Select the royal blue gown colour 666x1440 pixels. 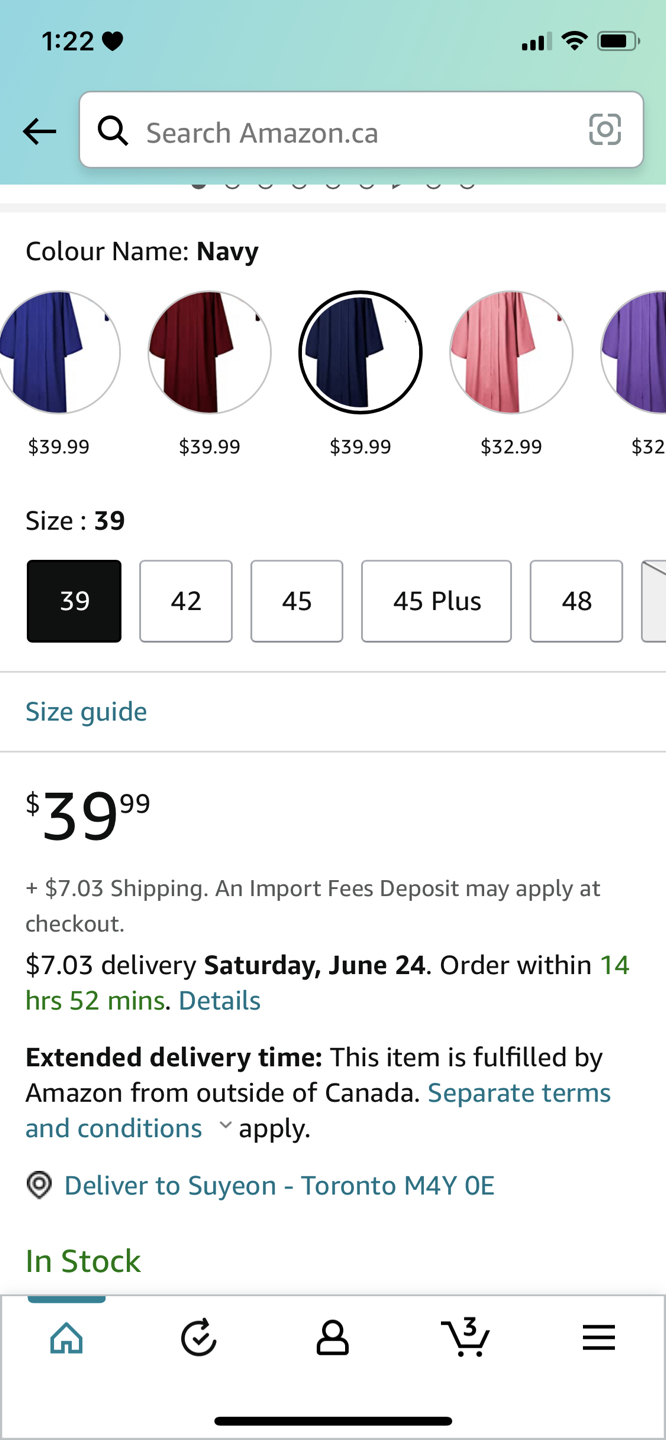tap(59, 353)
